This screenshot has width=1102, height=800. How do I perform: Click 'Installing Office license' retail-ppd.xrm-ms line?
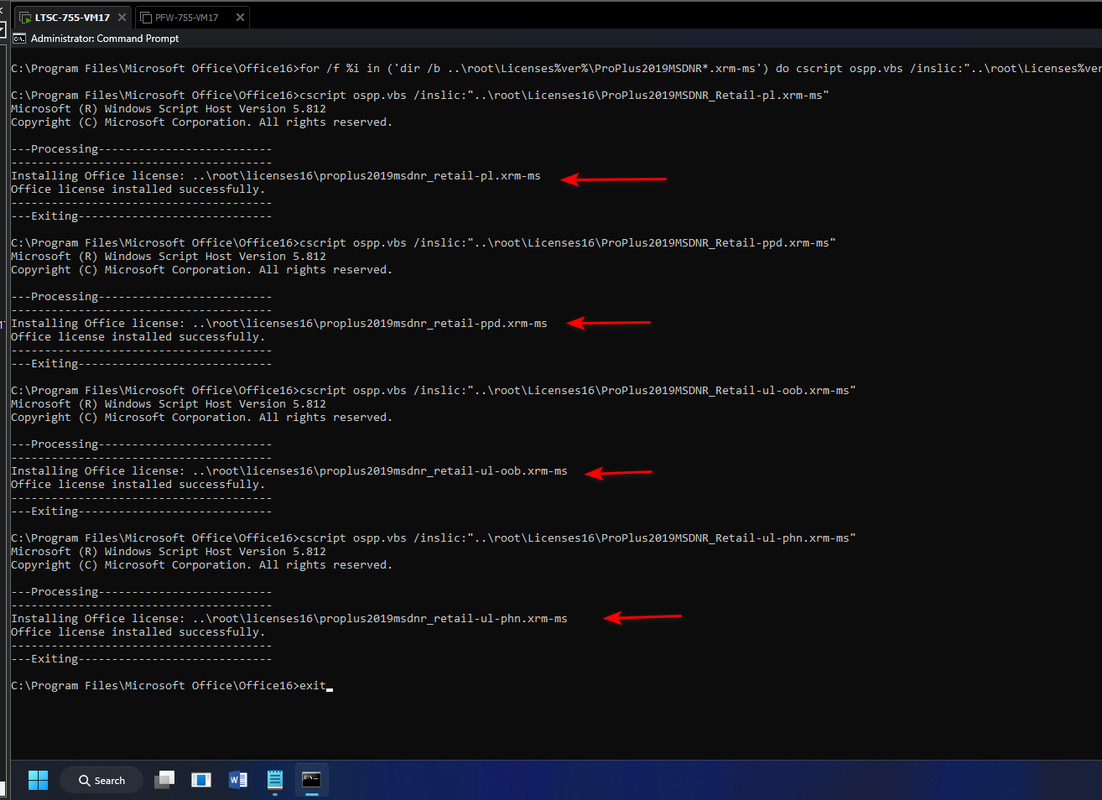pos(279,323)
